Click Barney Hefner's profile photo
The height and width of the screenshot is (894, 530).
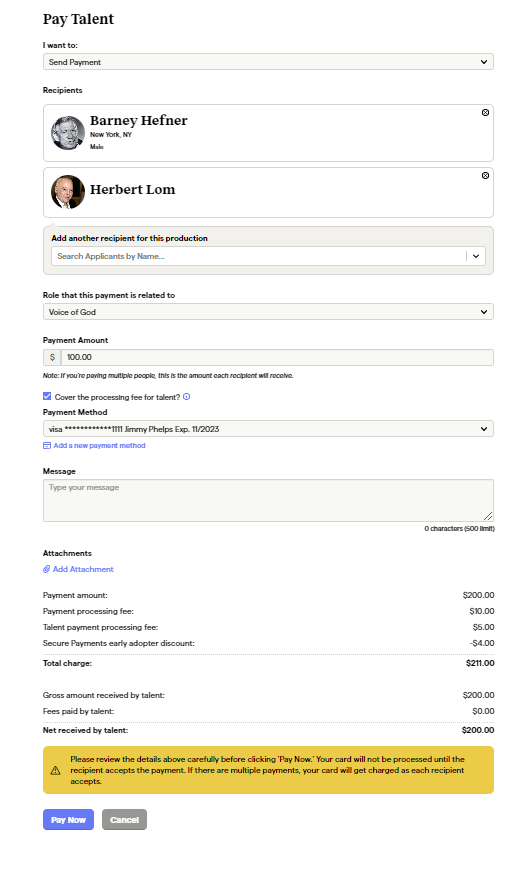pos(68,133)
